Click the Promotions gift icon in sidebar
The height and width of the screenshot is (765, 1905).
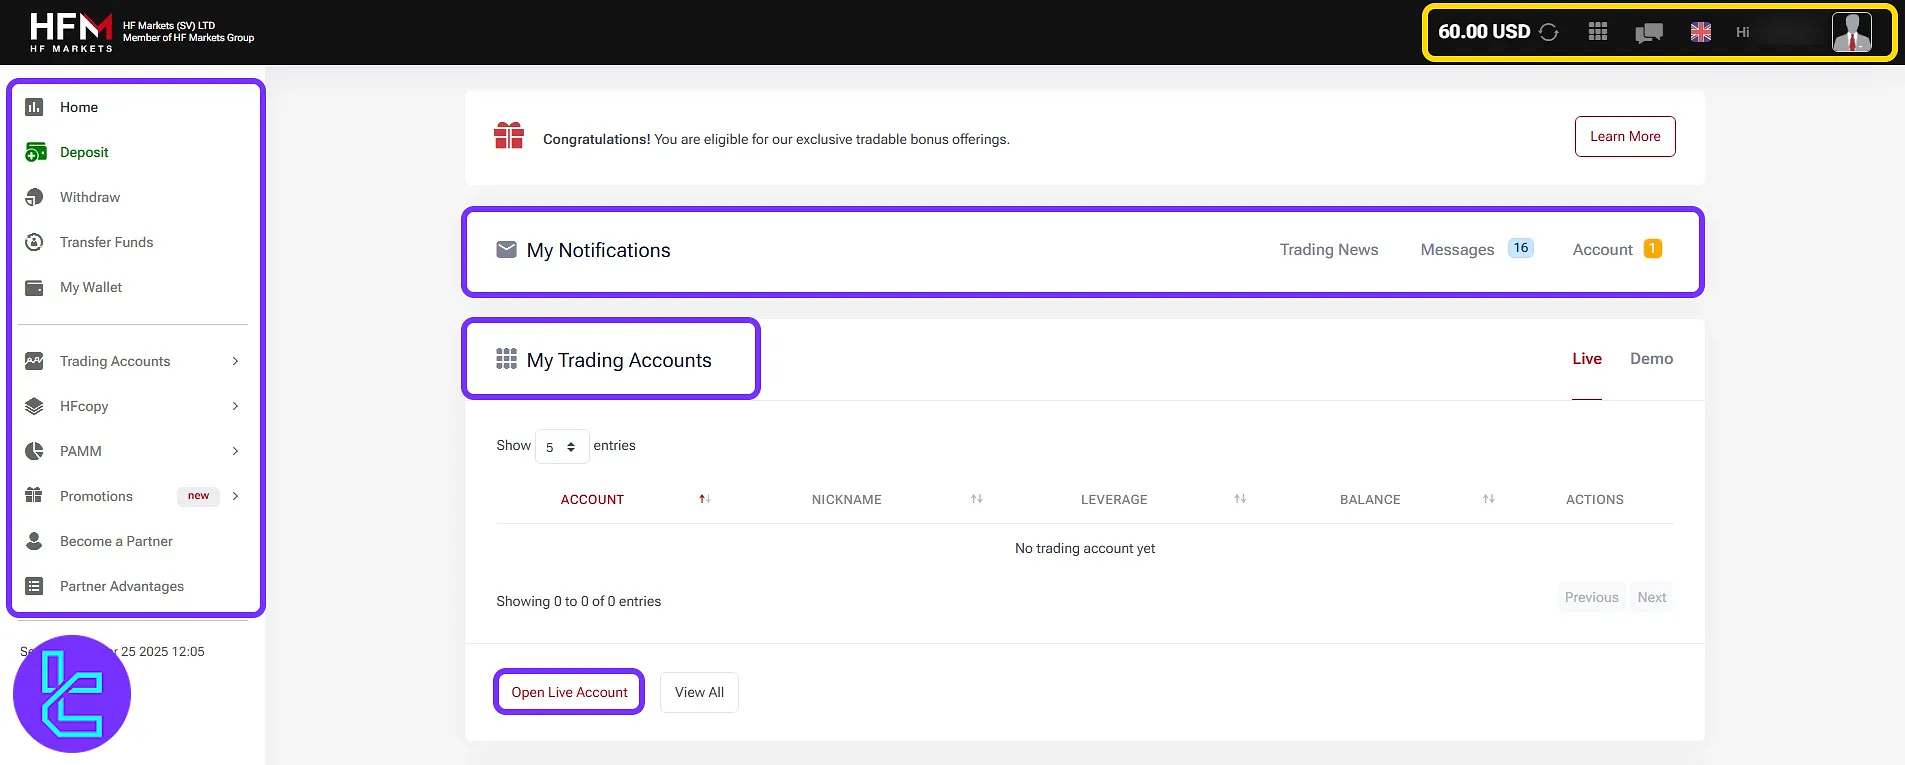coord(34,495)
